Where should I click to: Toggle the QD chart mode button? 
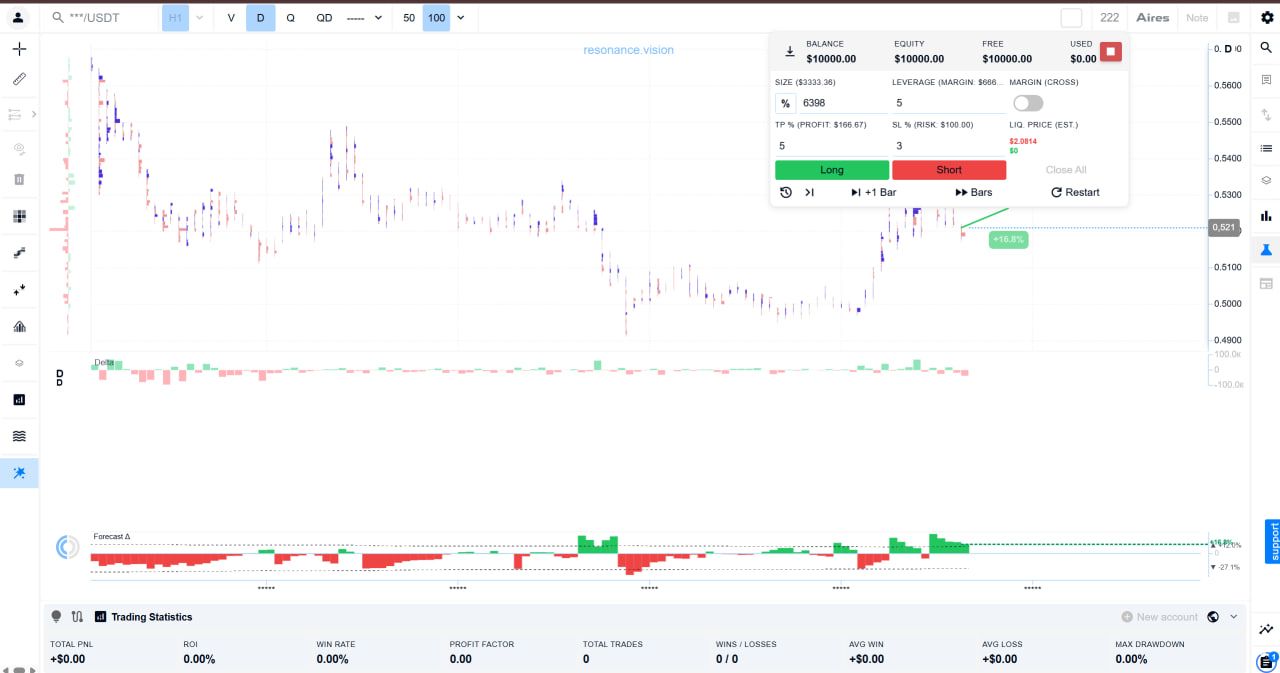point(324,18)
